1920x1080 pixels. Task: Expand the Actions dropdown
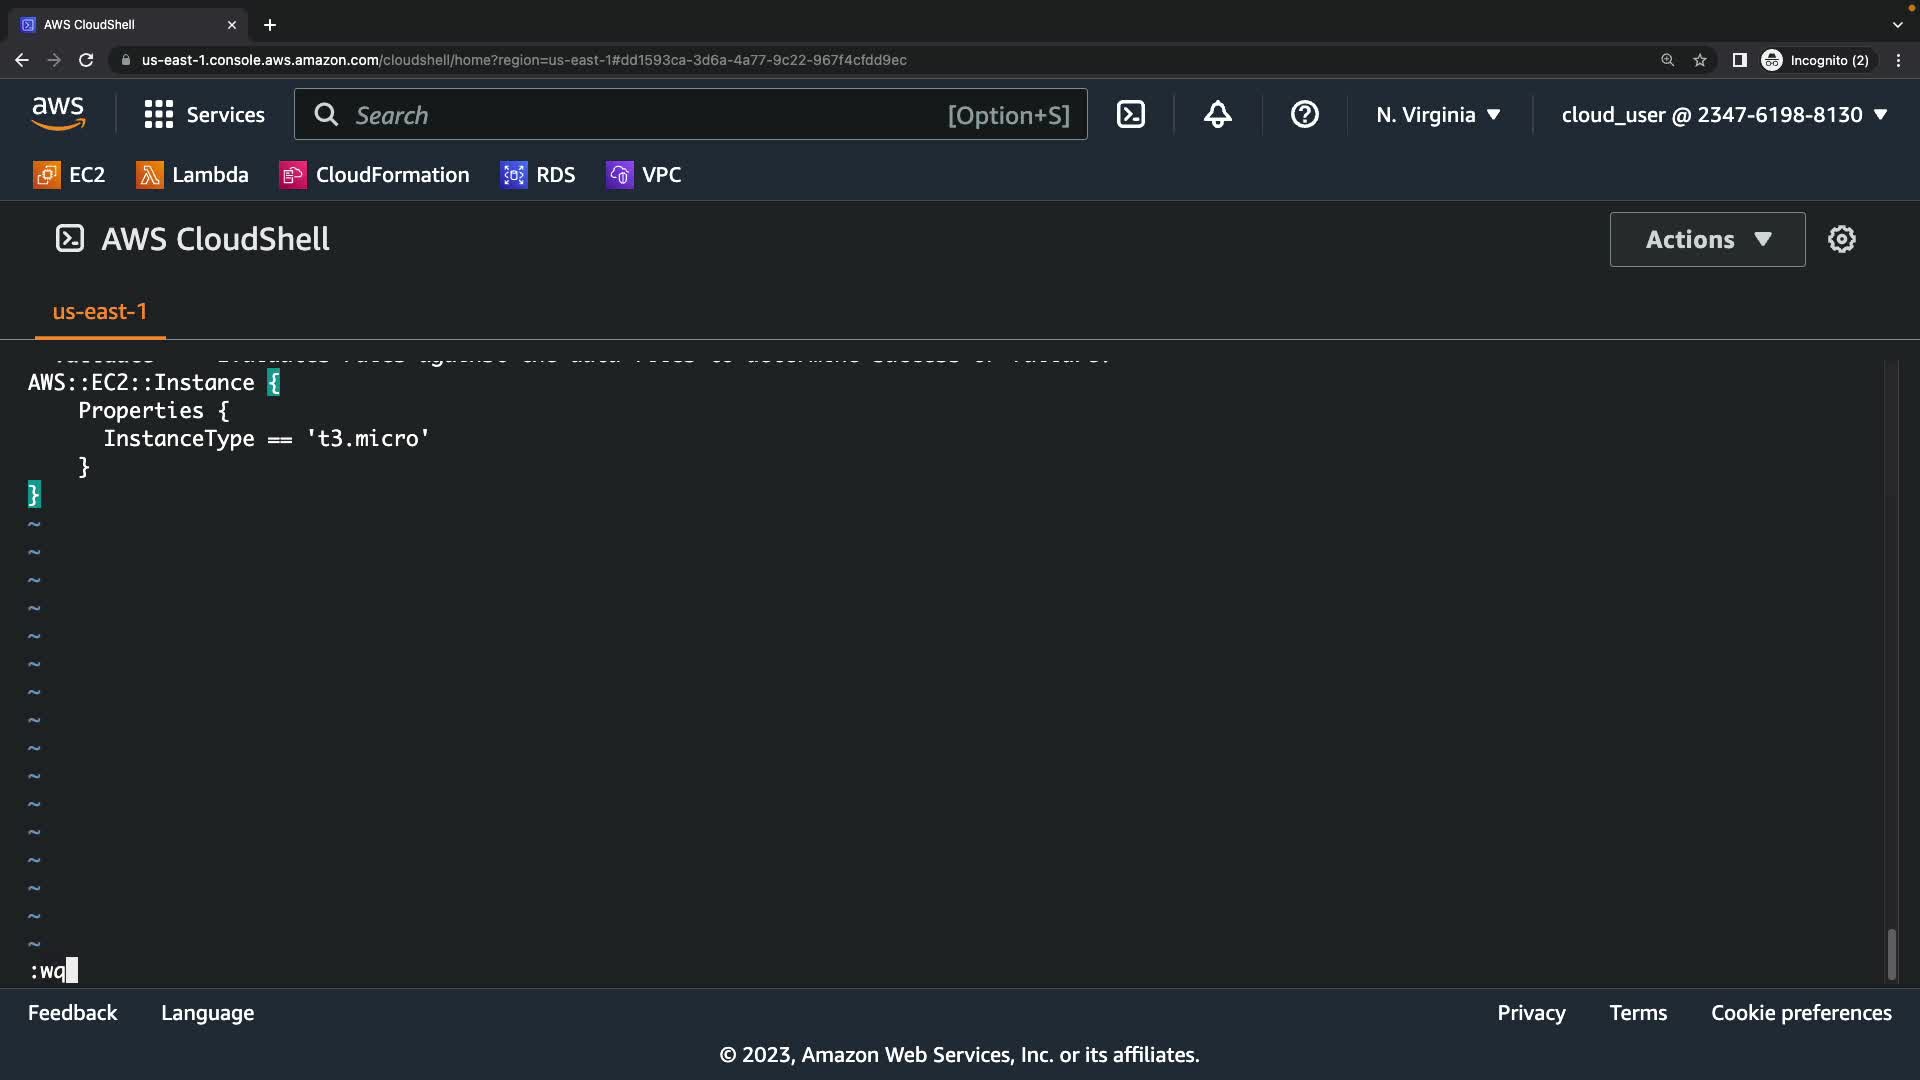click(x=1707, y=239)
